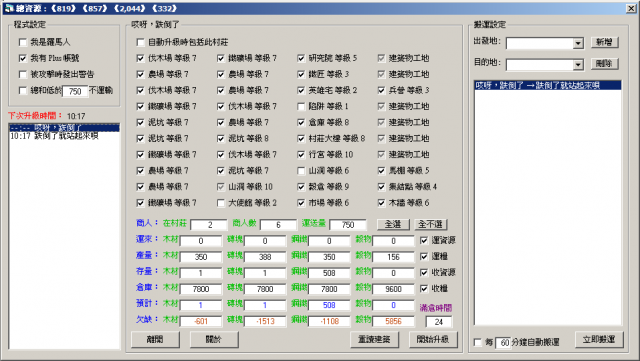Click the 滿倉時間 field showing 24
This screenshot has height=361, width=640.
(x=439, y=322)
